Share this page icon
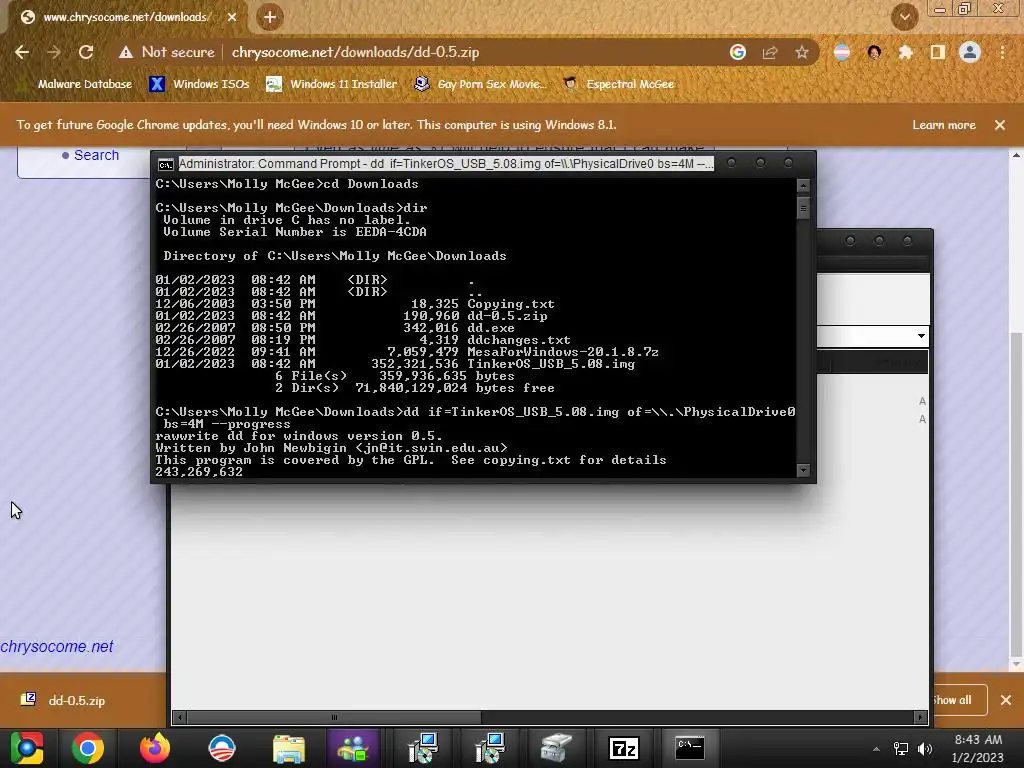This screenshot has width=1024, height=768. click(770, 52)
